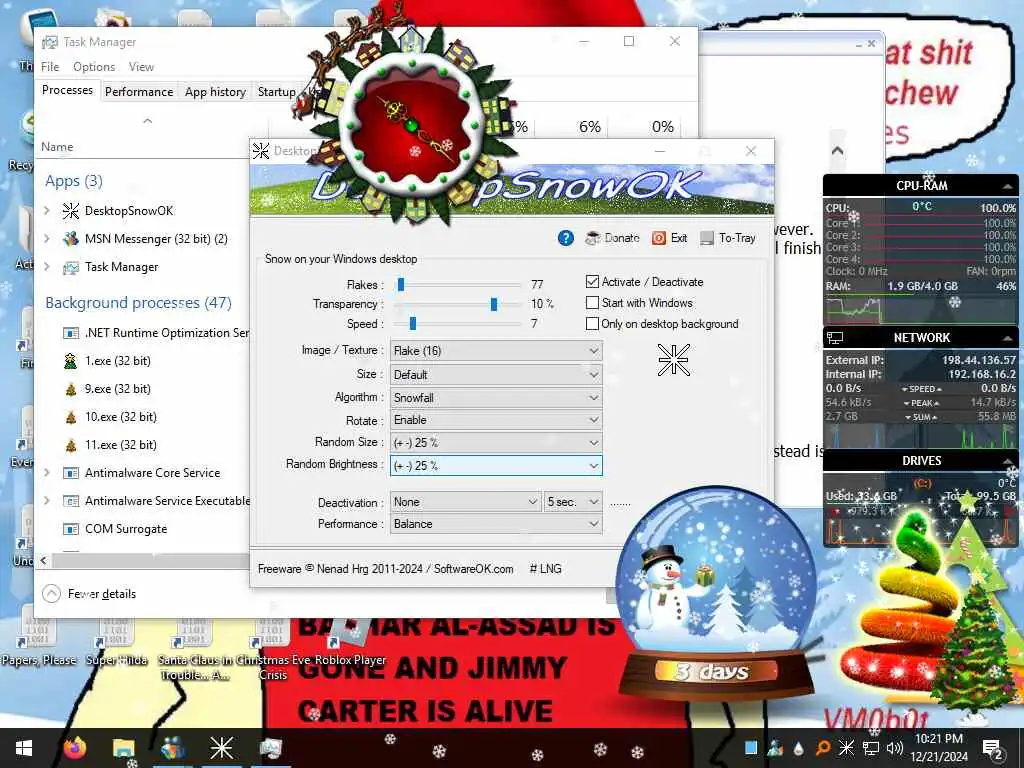Click the Flakes slider handle
The height and width of the screenshot is (768, 1024).
pyautogui.click(x=401, y=284)
